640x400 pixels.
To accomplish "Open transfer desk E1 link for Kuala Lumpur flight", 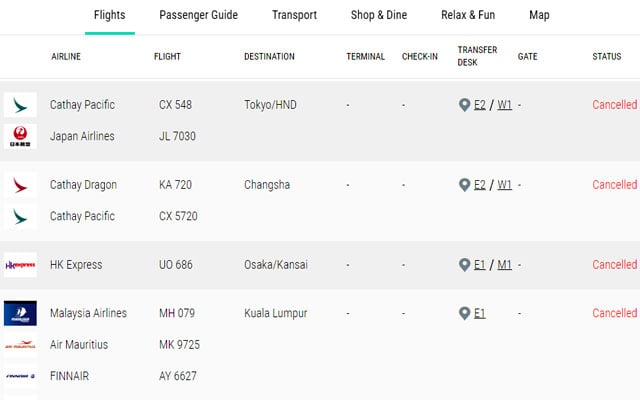I will tap(480, 313).
